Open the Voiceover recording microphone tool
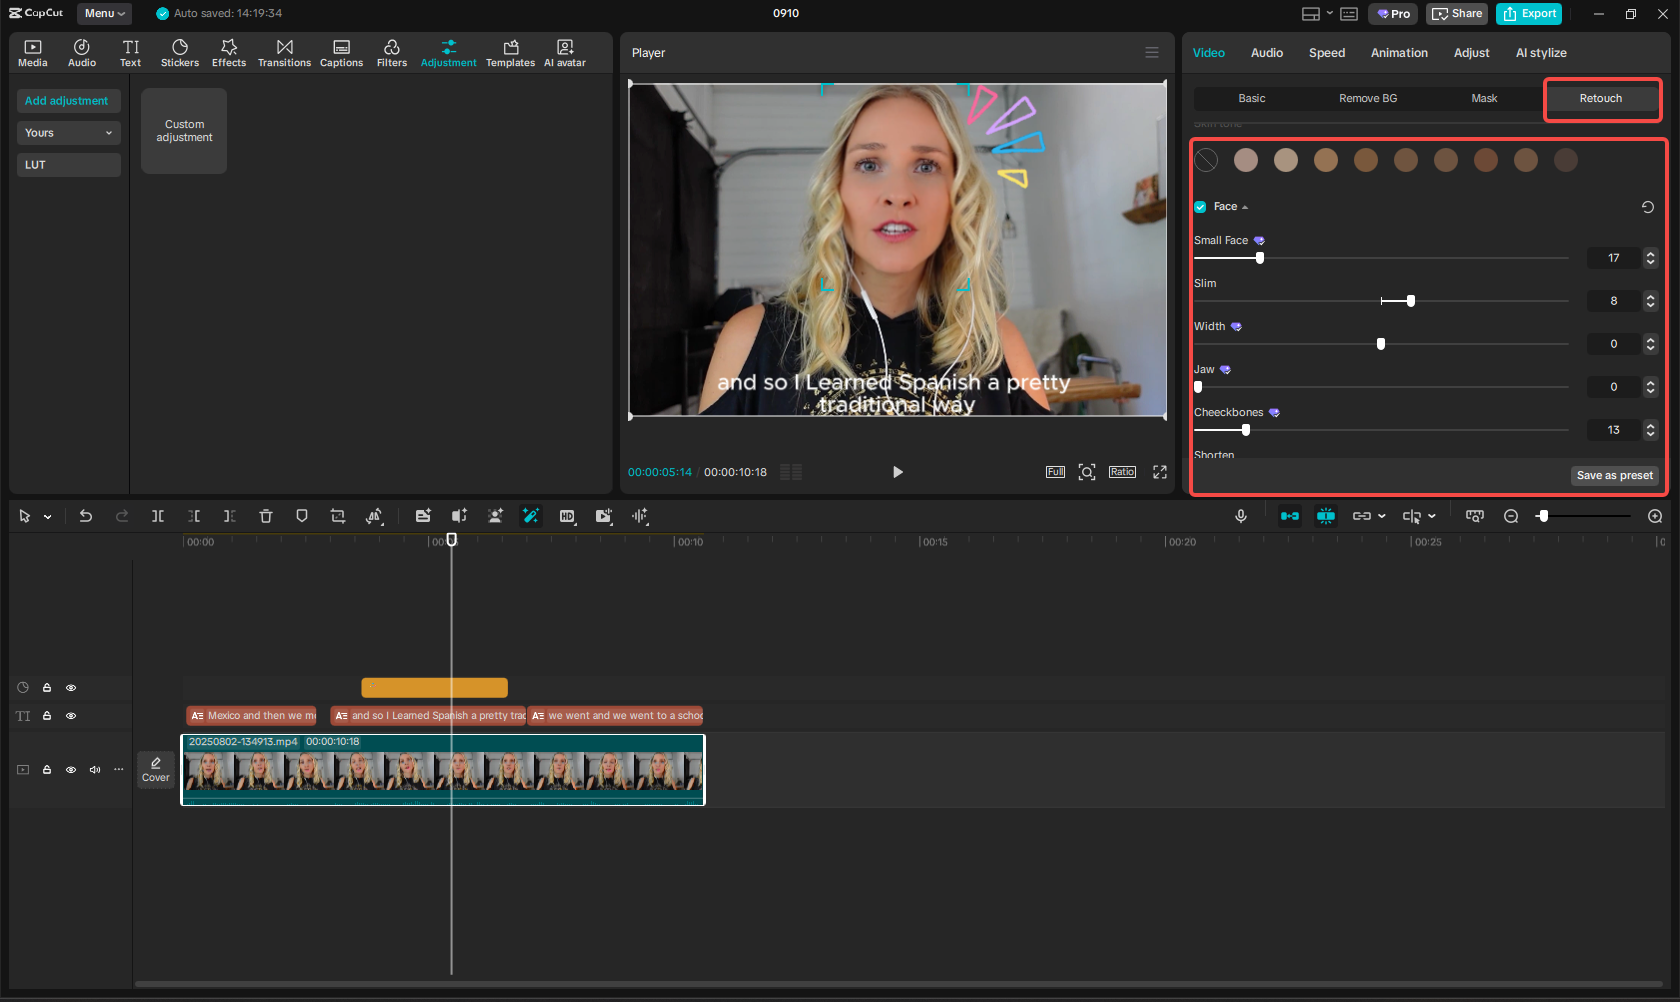1680x1002 pixels. coord(1240,516)
